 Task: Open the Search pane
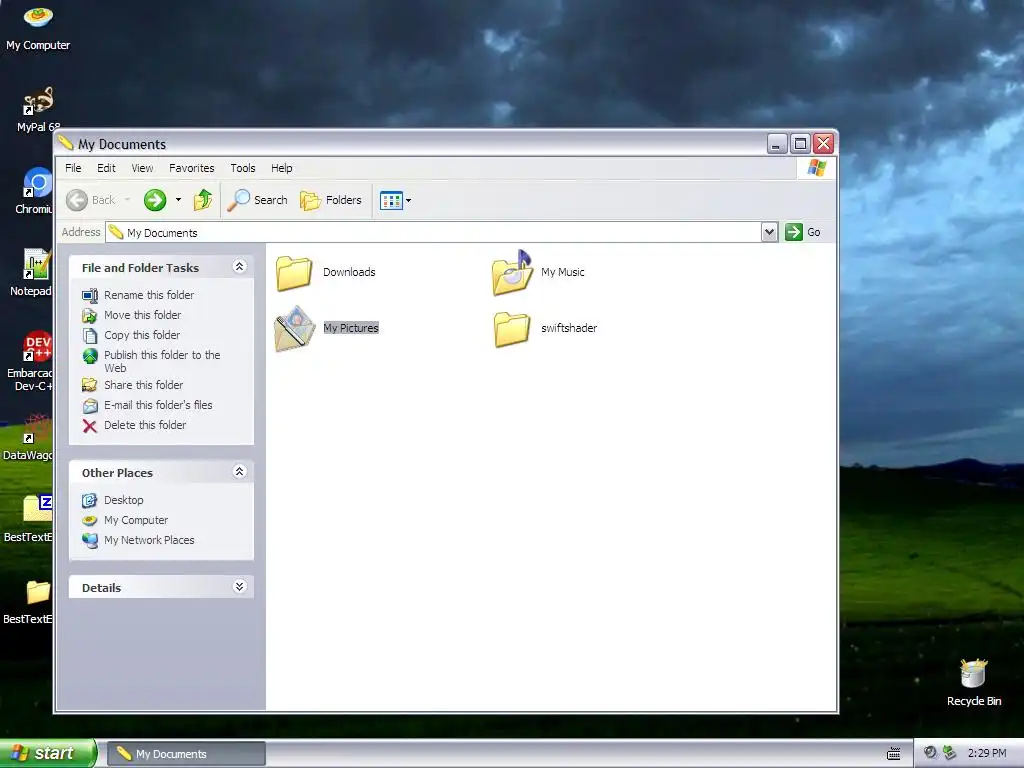tap(257, 200)
